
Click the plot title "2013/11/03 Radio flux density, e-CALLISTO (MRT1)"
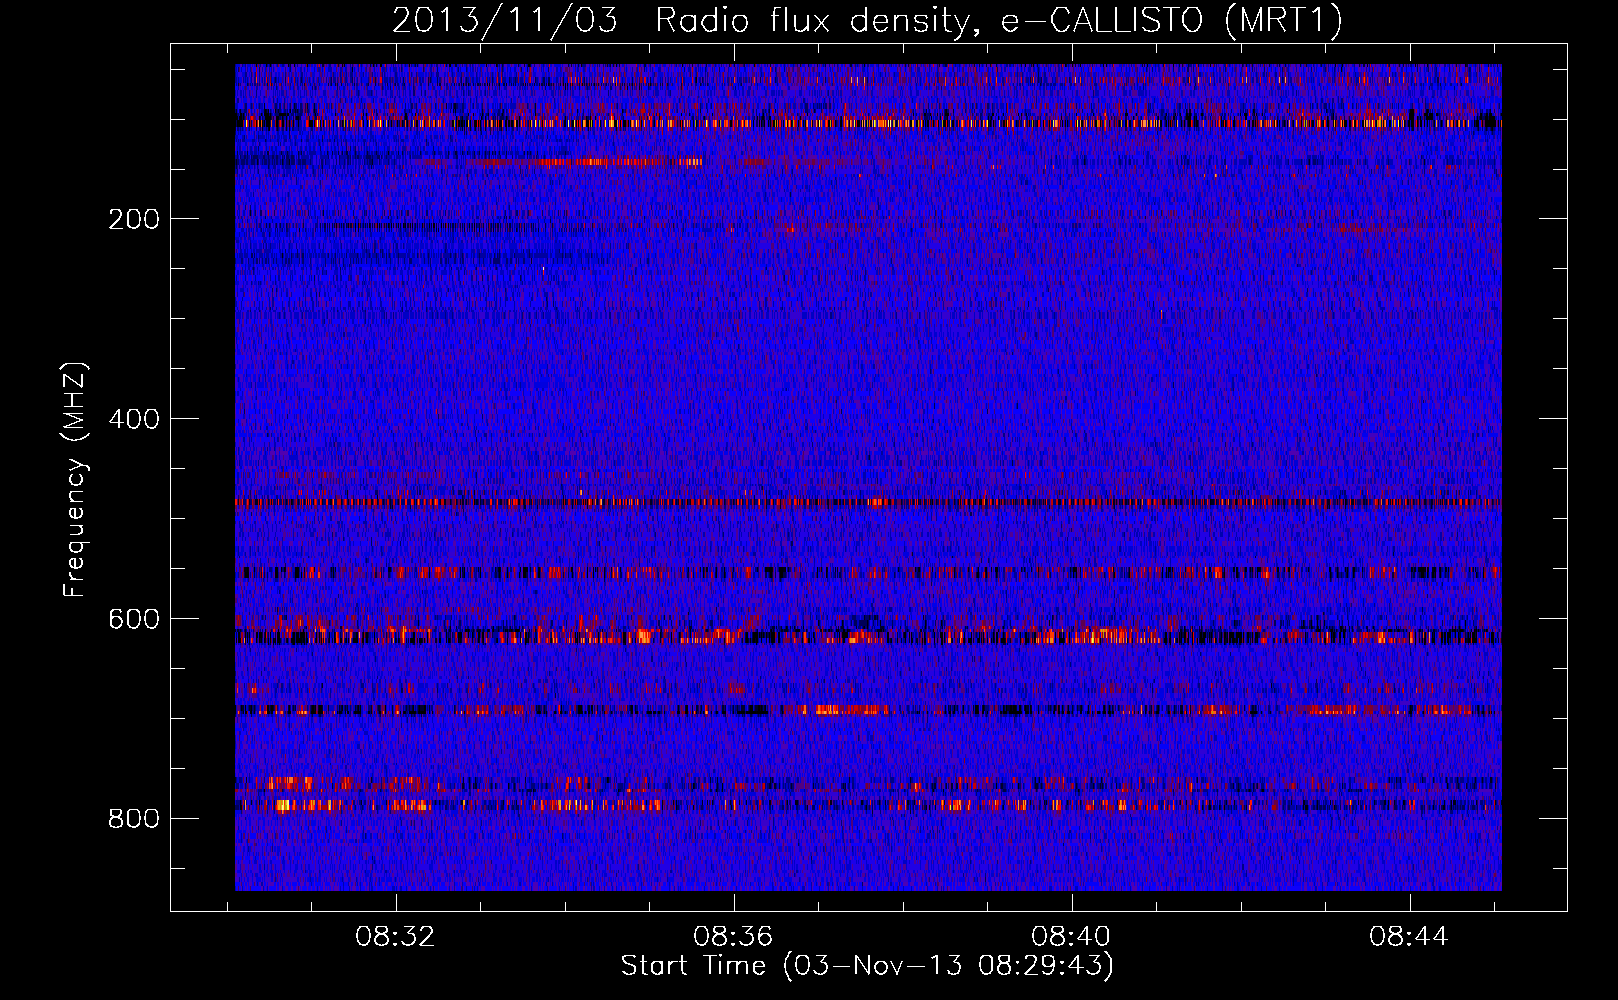point(867,21)
